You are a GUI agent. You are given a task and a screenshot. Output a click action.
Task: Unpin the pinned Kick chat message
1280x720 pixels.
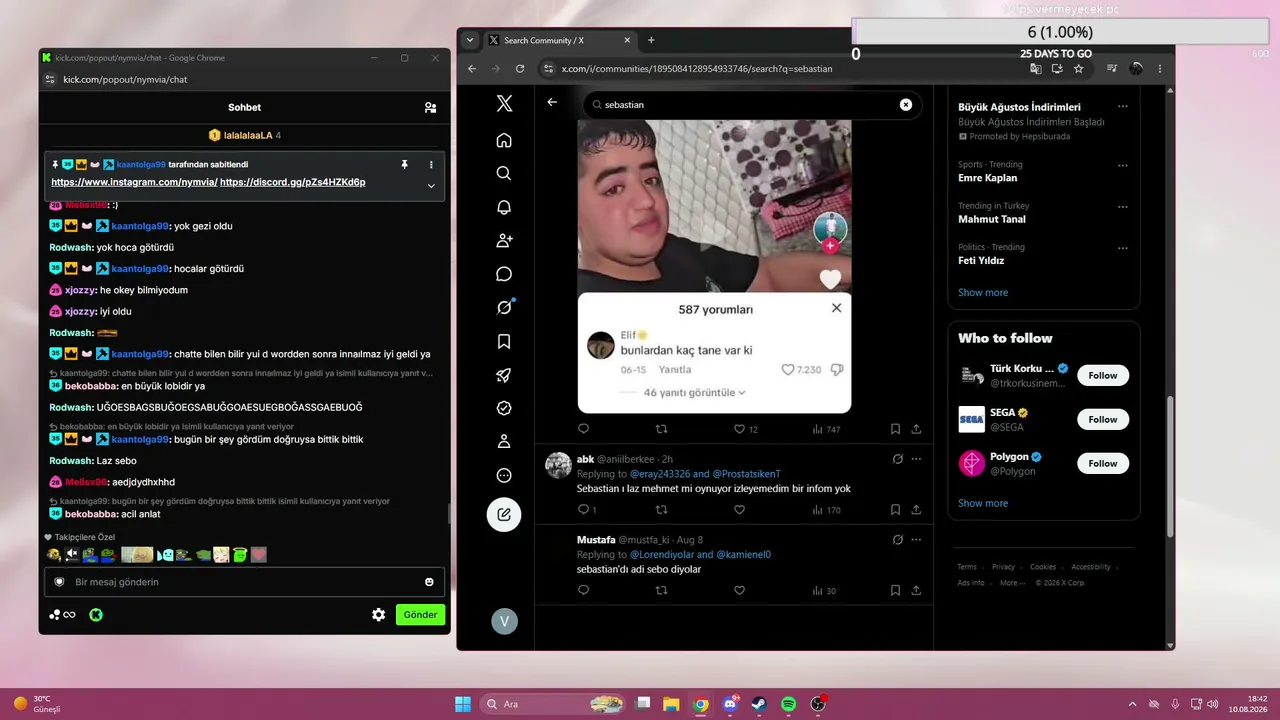(404, 164)
